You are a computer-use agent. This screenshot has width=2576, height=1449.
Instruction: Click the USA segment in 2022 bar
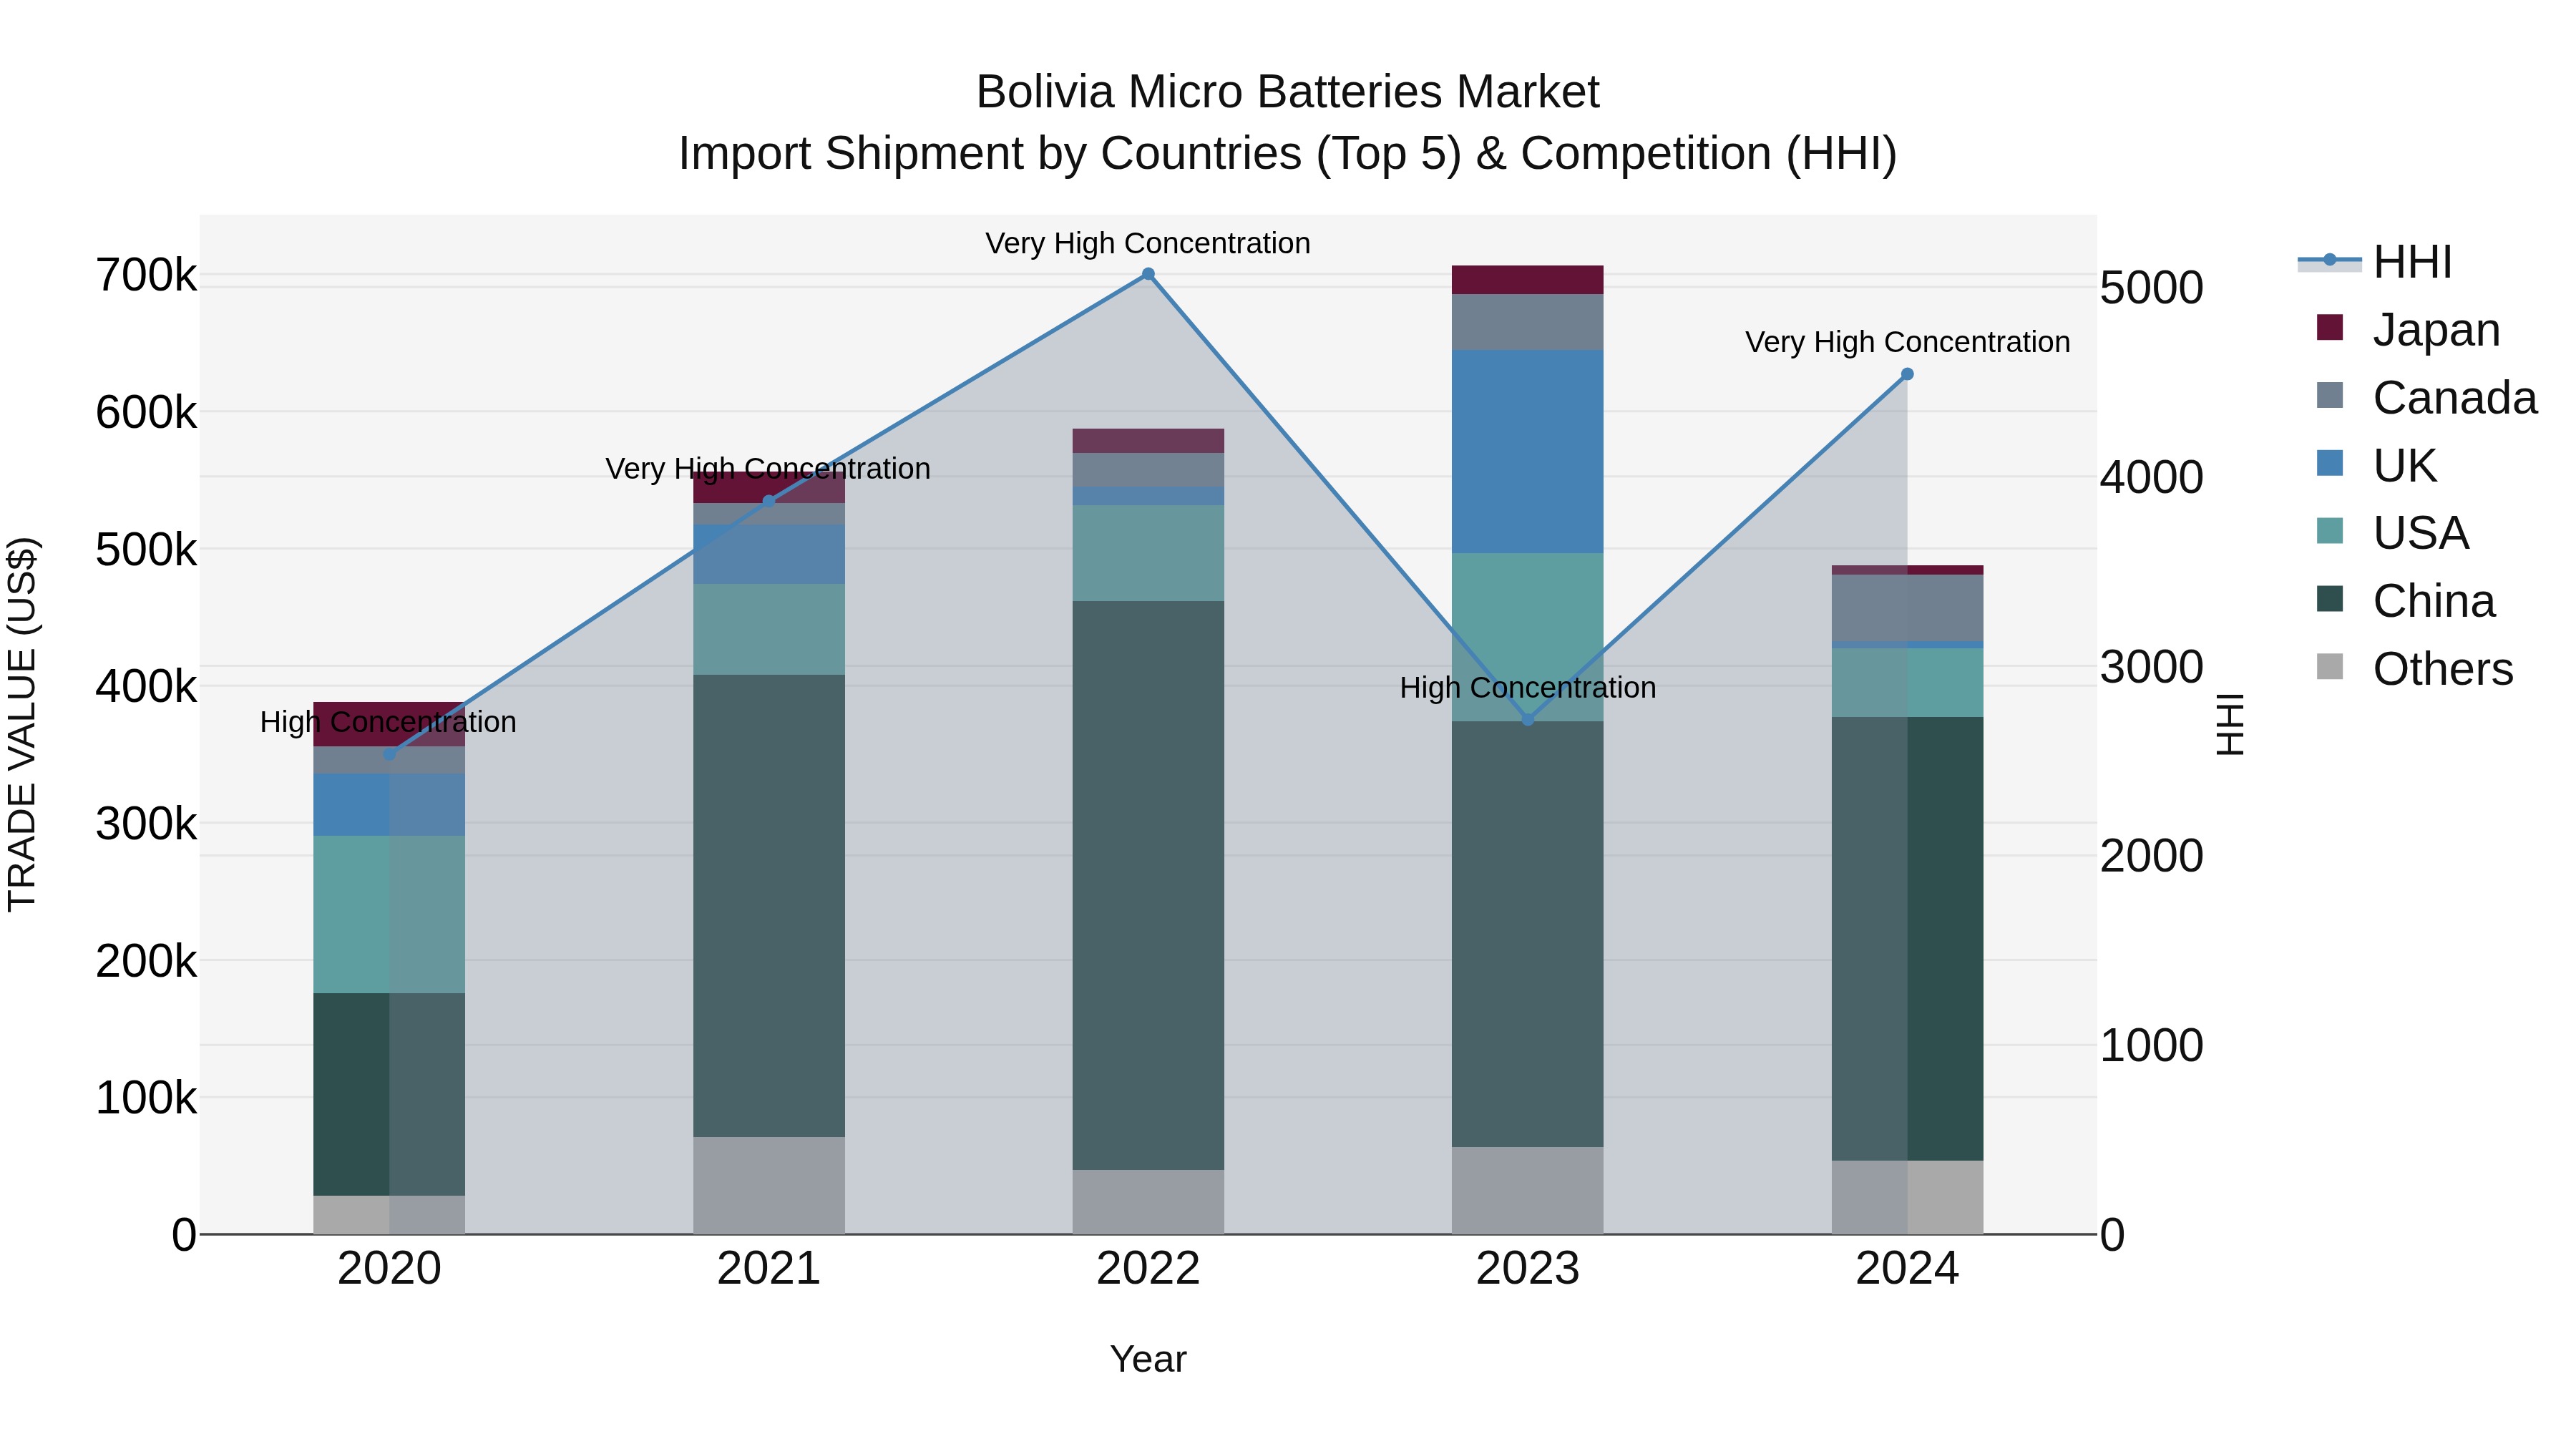pos(1148,553)
